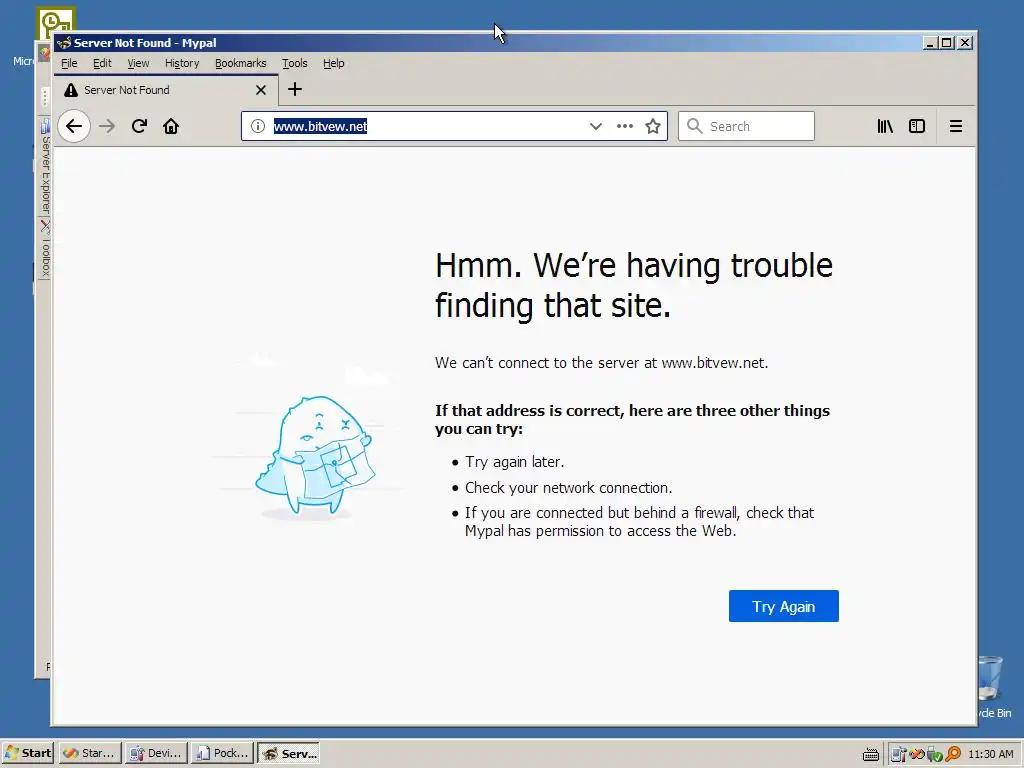Minimize the Mypal window
Viewport: 1024px width, 768px height.
click(931, 43)
